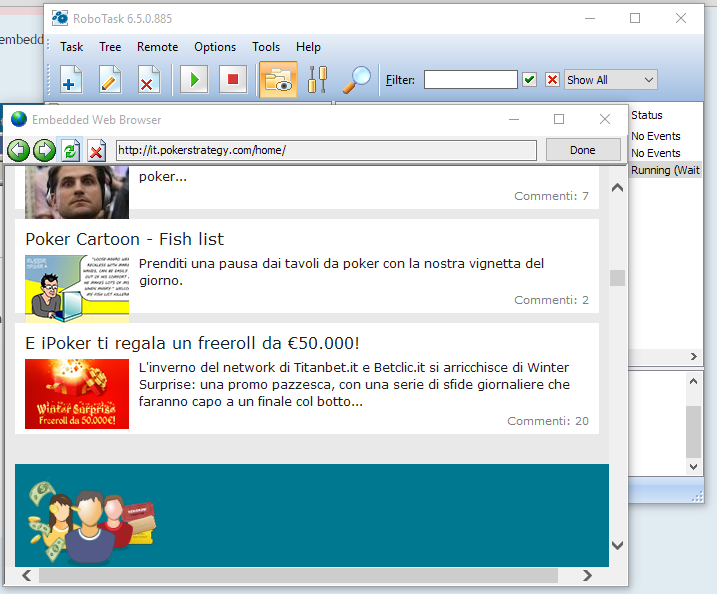717x594 pixels.
Task: Open the Options menu
Action: pyautogui.click(x=215, y=47)
